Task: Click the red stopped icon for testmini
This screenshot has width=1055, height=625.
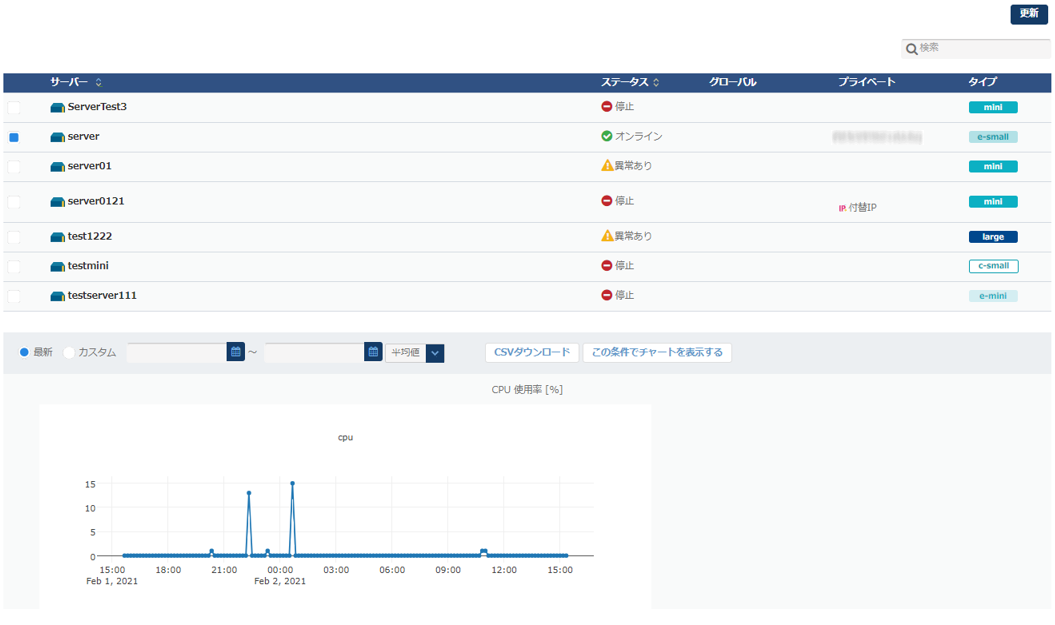Action: [x=607, y=266]
